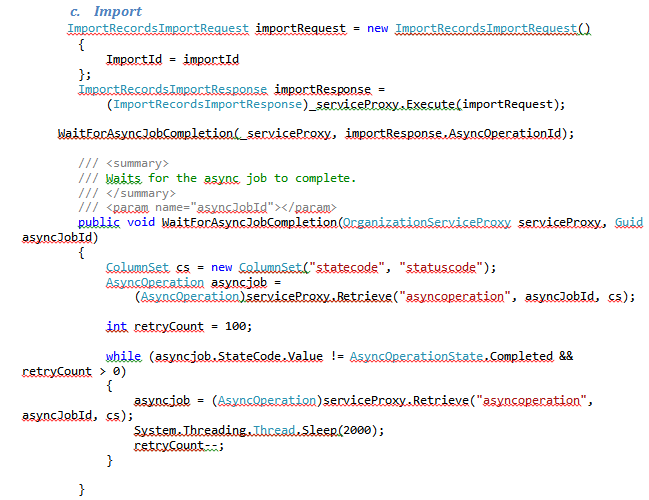Image resolution: width=649 pixels, height=500 pixels.
Task: Click the 'ImportId = importId' assignment line
Action: 172,59
